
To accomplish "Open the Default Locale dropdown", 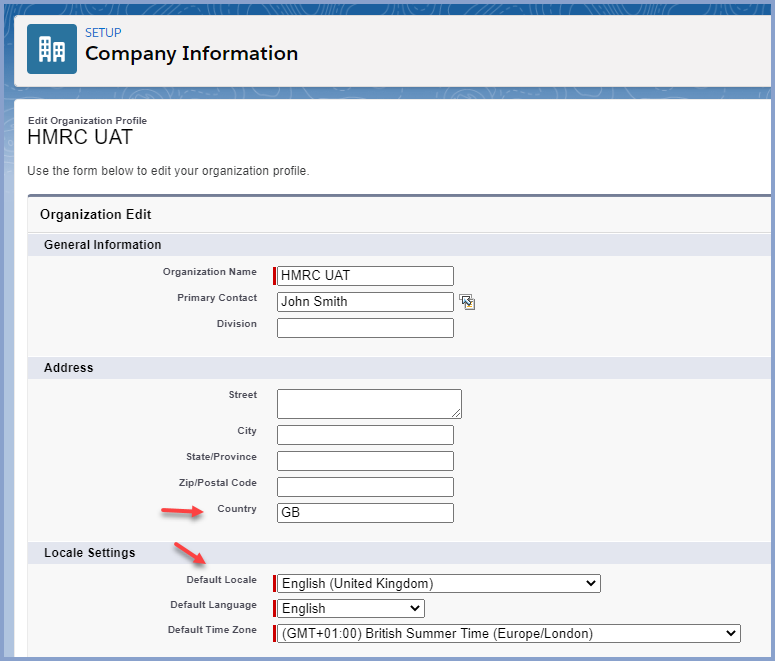I will (438, 583).
